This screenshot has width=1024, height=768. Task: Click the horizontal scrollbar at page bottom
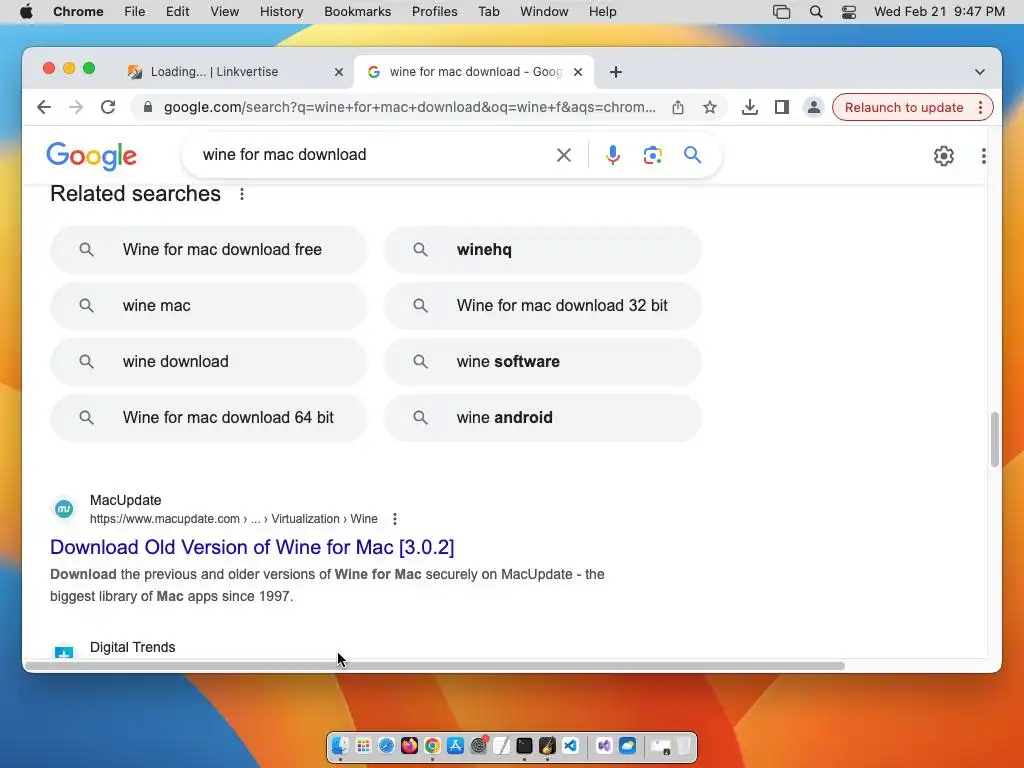point(436,666)
